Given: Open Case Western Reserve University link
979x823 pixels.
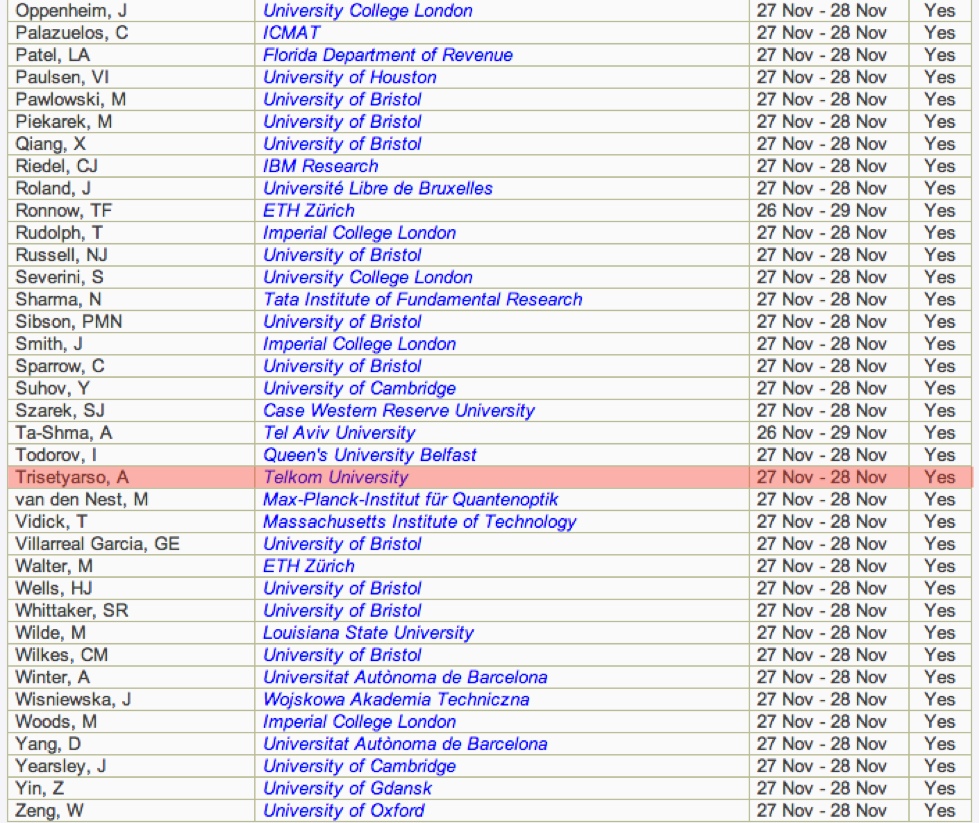Looking at the screenshot, I should (398, 410).
